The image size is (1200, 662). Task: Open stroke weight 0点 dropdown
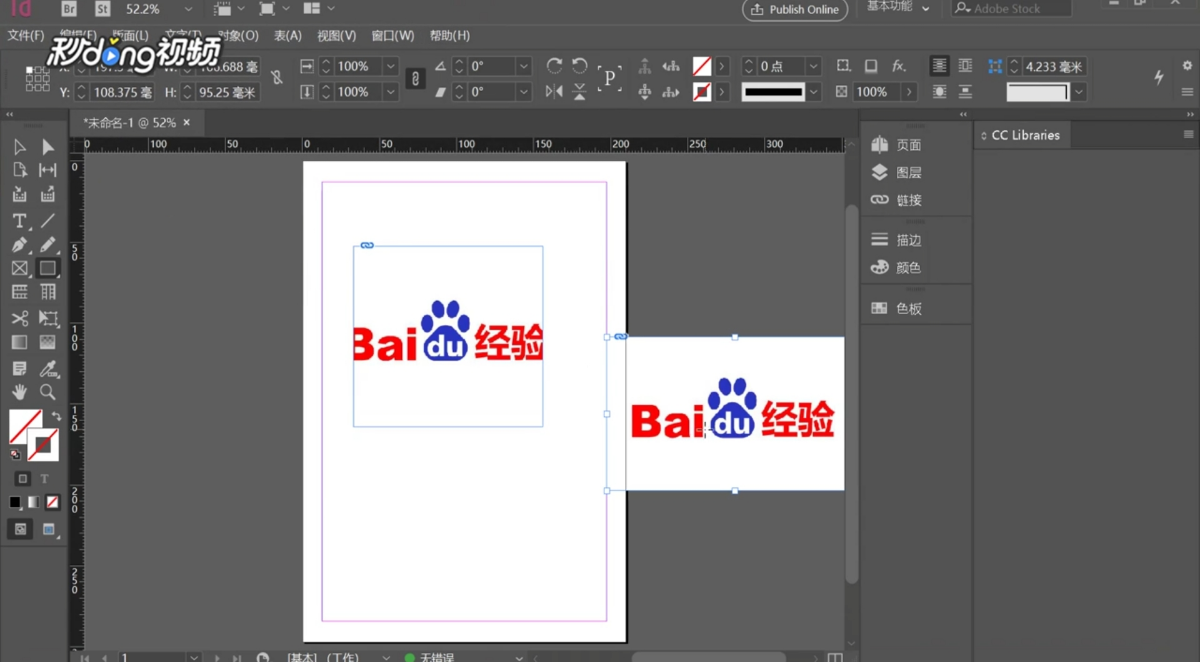(813, 66)
